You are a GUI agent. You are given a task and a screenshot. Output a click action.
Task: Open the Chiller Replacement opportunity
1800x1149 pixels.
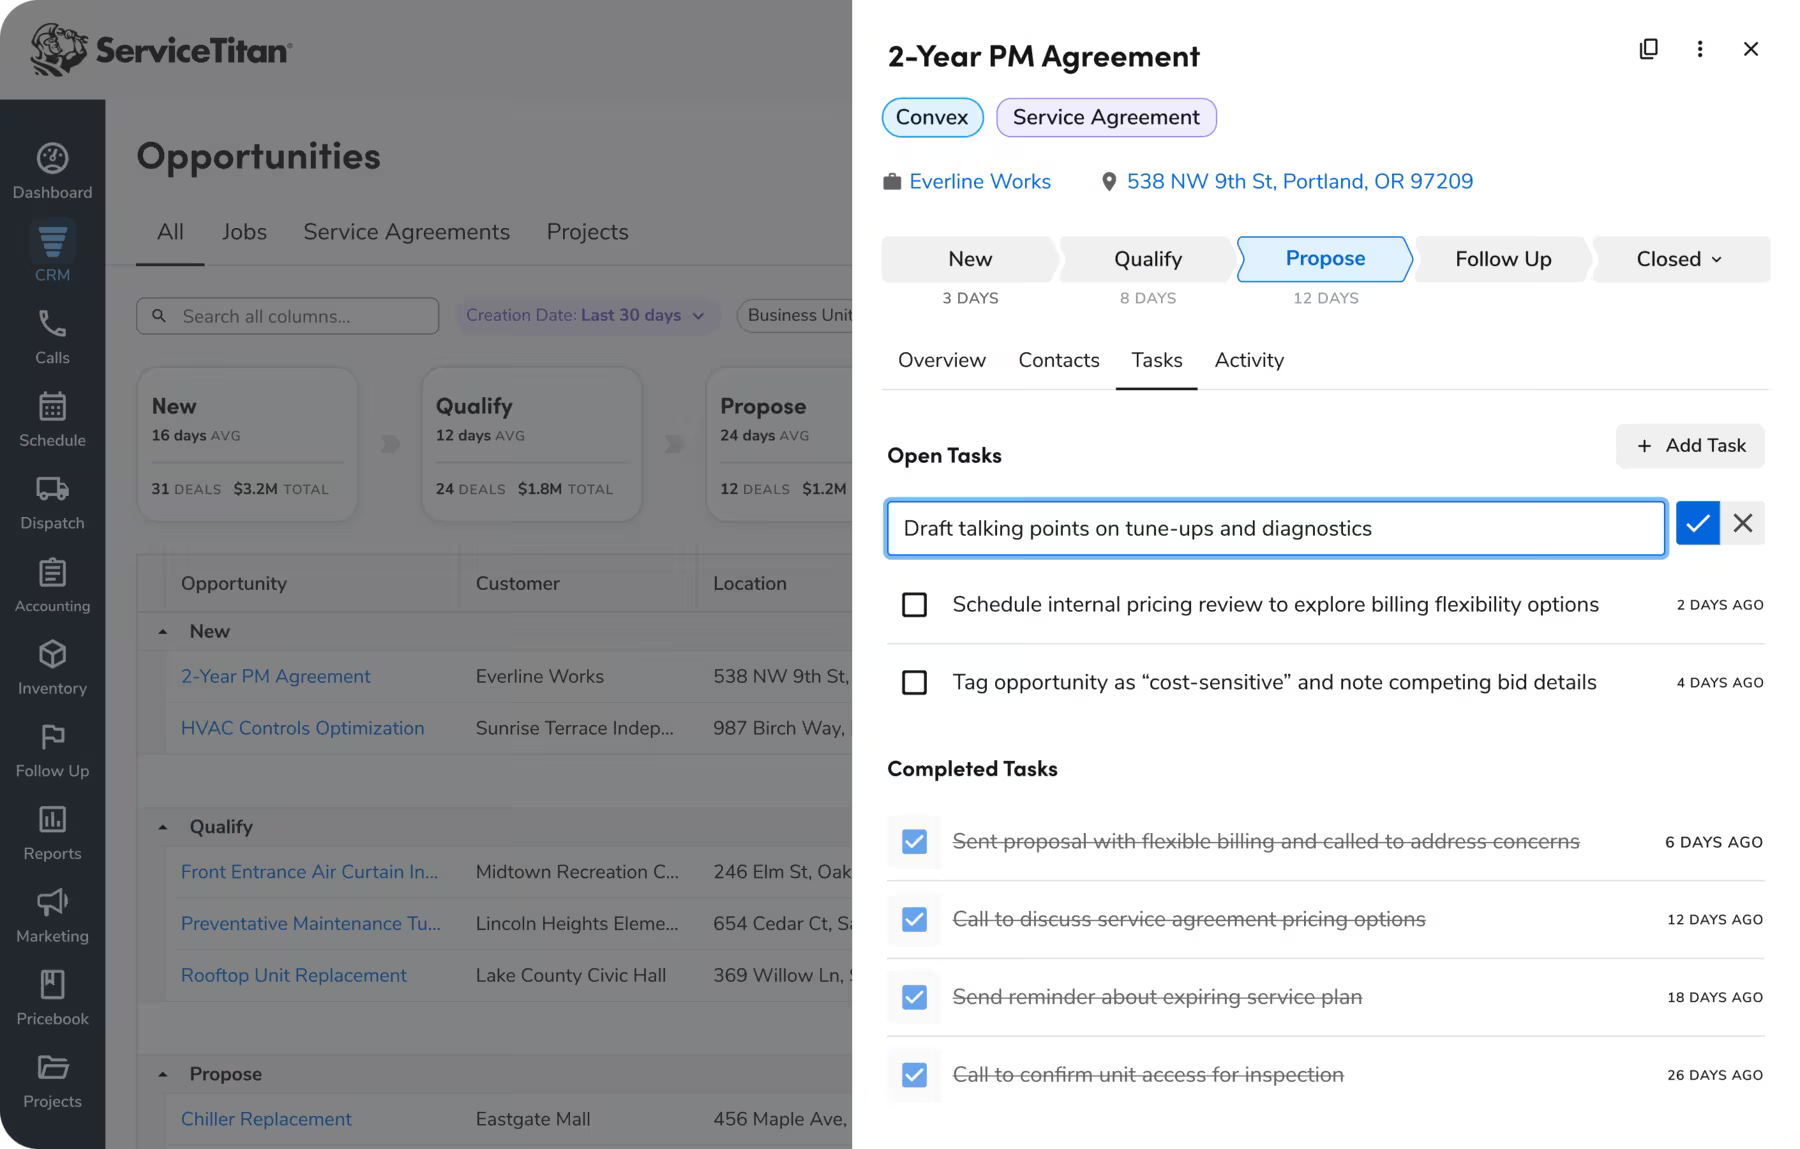(266, 1119)
